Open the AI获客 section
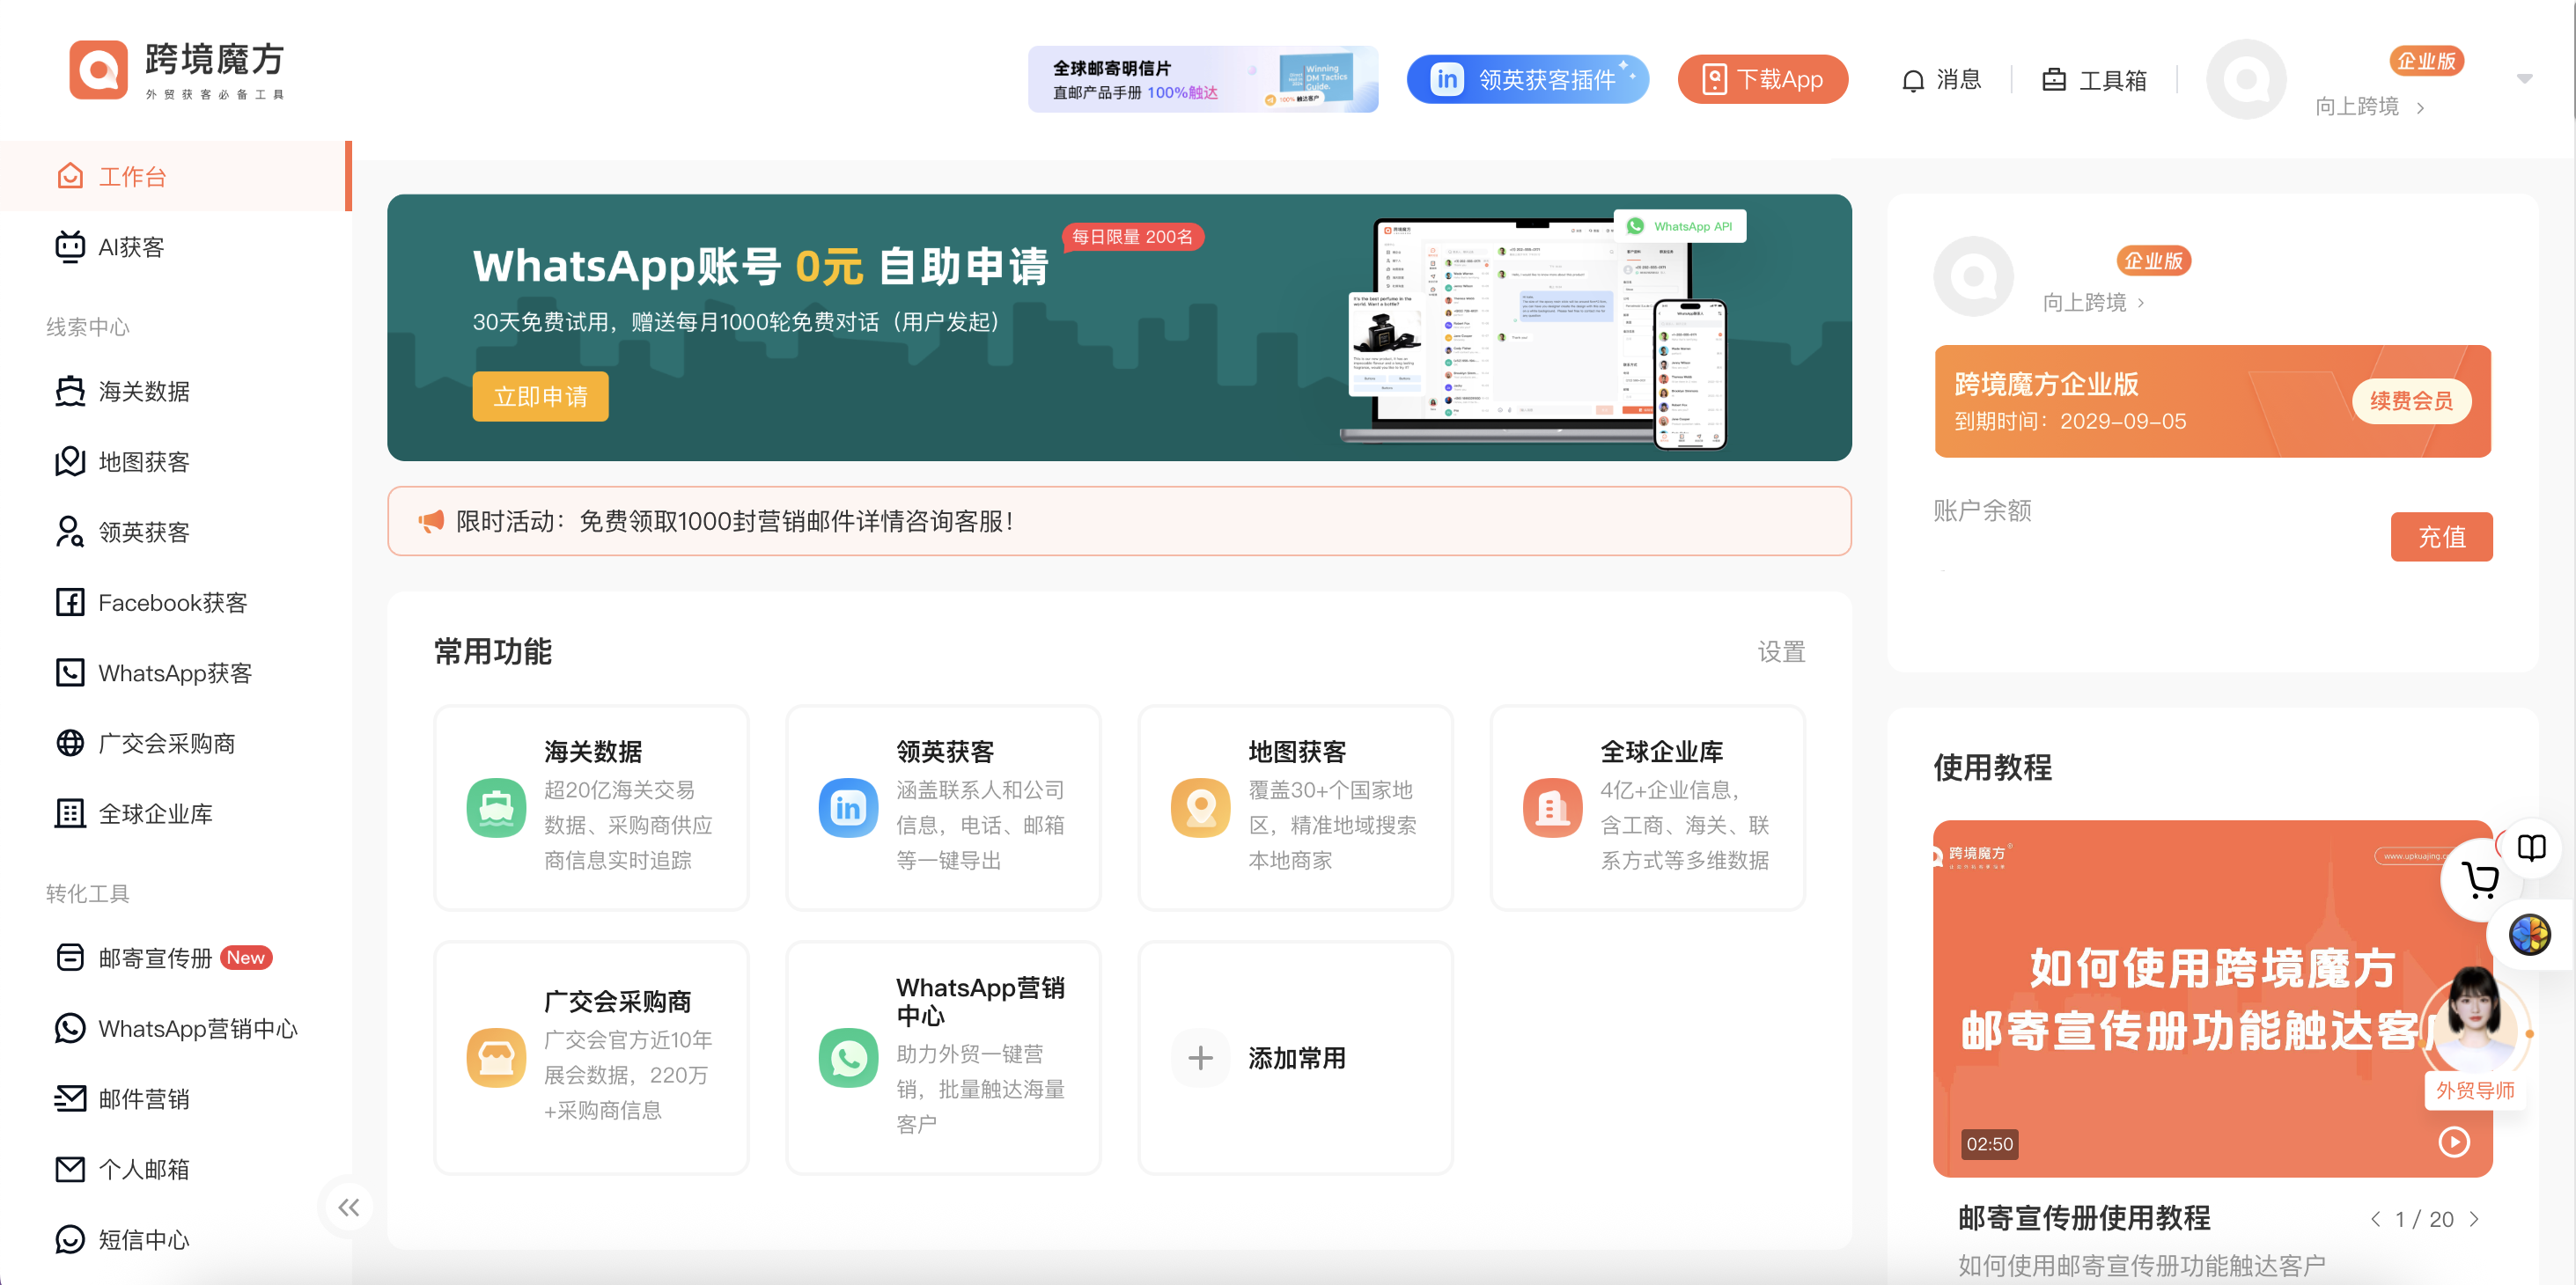Image resolution: width=2576 pixels, height=1285 pixels. click(133, 247)
